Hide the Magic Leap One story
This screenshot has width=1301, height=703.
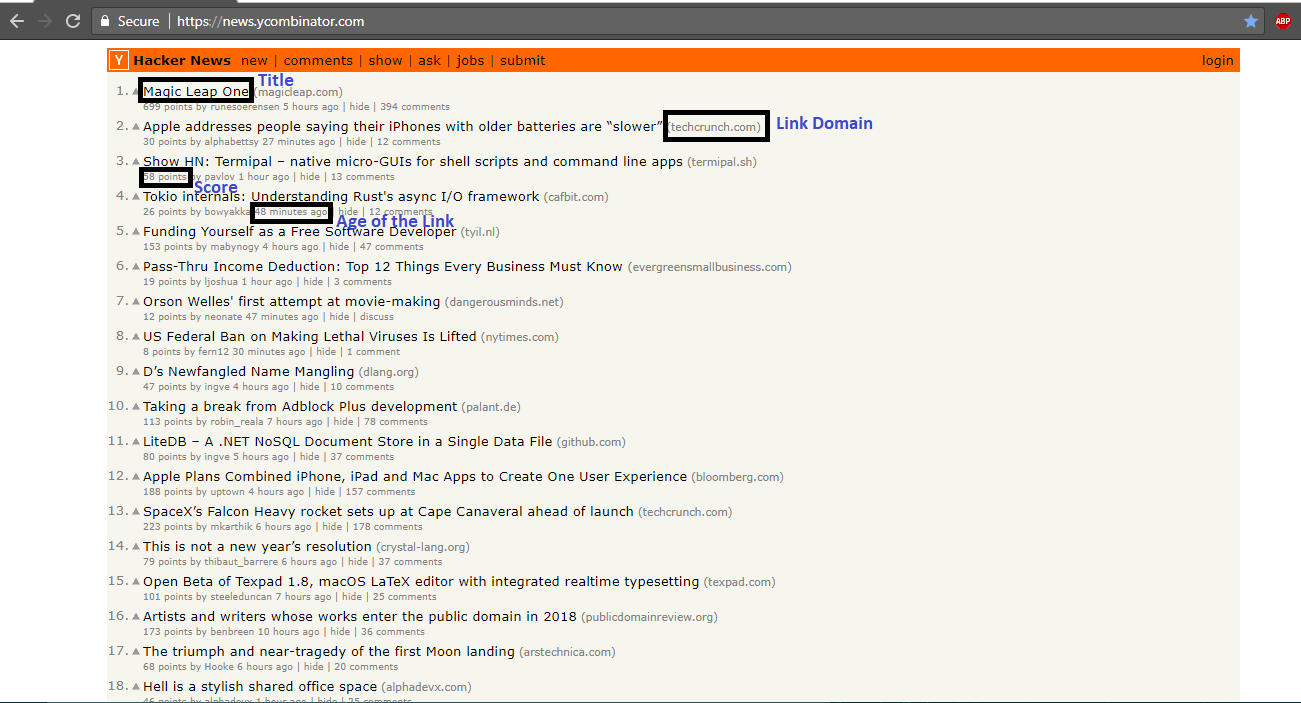tap(359, 107)
